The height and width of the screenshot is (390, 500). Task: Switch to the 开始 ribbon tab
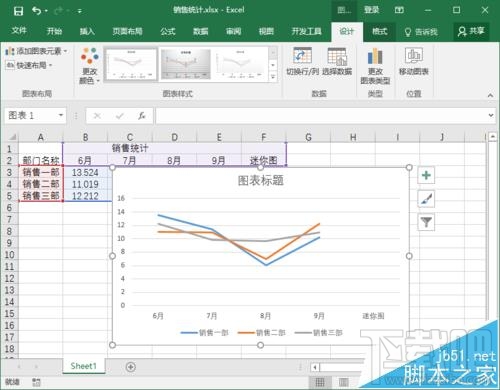[x=54, y=31]
